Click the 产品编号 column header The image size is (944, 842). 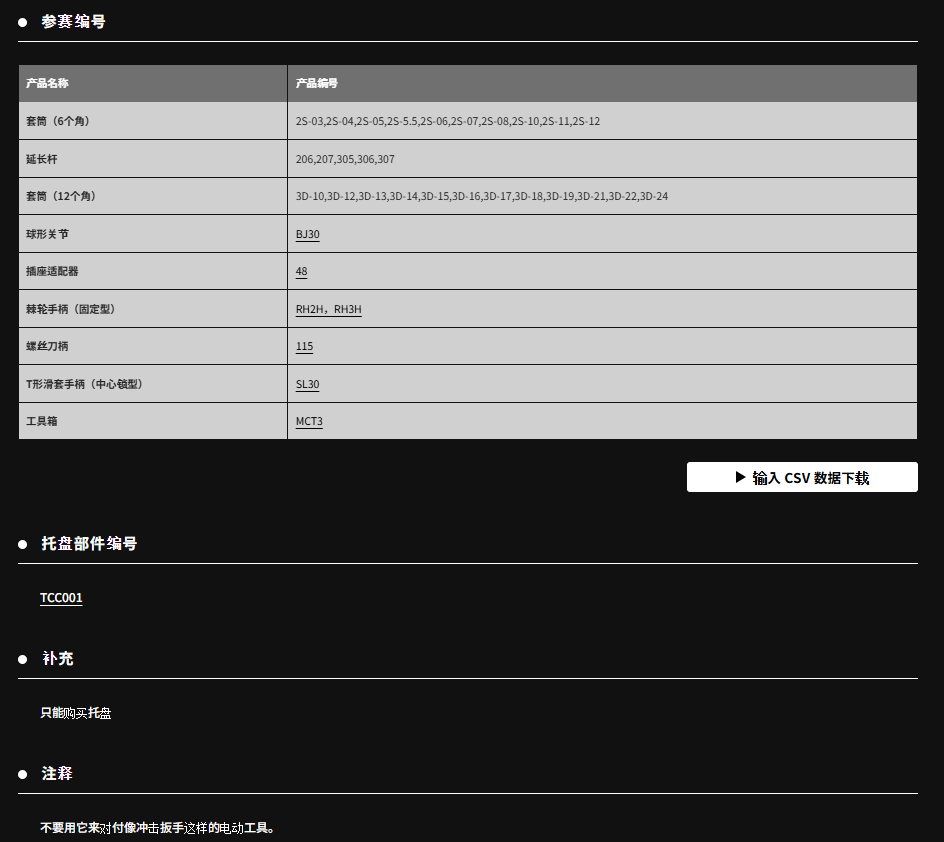[317, 84]
